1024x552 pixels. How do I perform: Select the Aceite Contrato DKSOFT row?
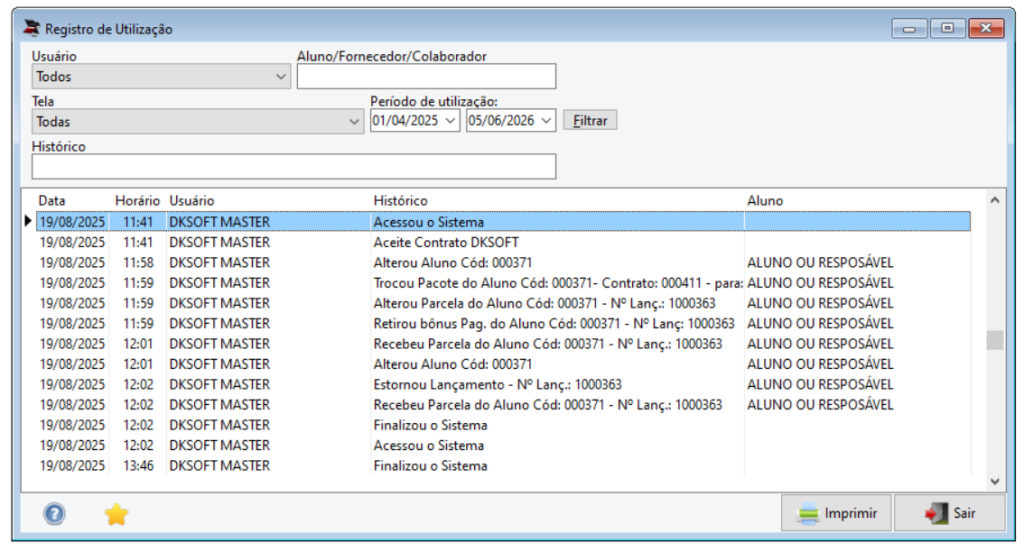coord(504,242)
